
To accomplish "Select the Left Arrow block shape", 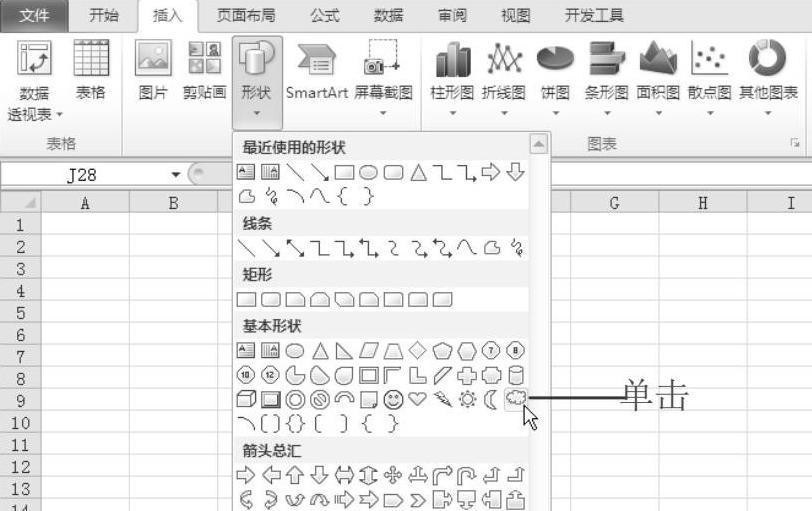I will tap(271, 475).
